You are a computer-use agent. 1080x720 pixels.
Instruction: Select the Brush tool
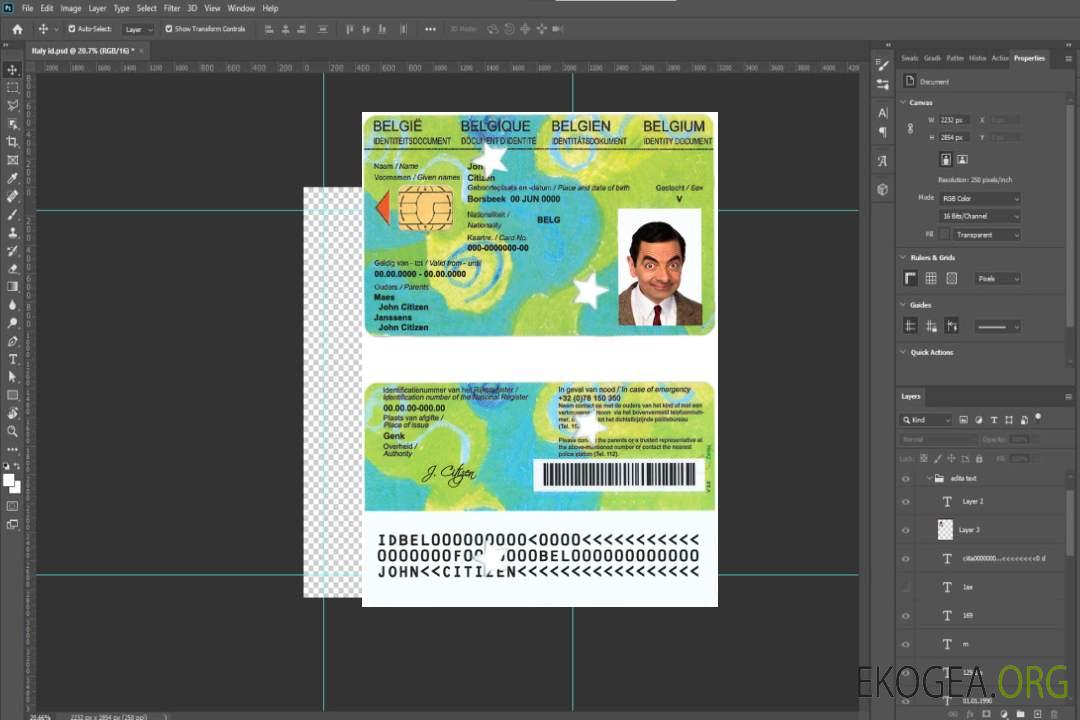point(12,214)
